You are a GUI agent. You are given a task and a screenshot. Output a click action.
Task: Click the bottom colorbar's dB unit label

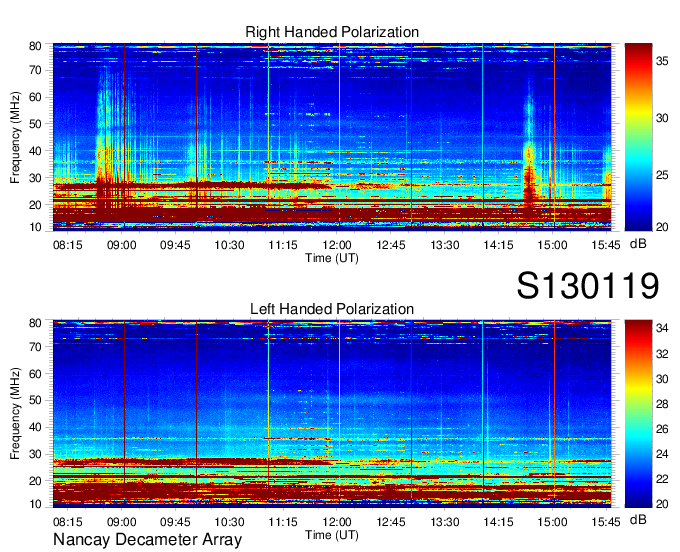pyautogui.click(x=638, y=519)
